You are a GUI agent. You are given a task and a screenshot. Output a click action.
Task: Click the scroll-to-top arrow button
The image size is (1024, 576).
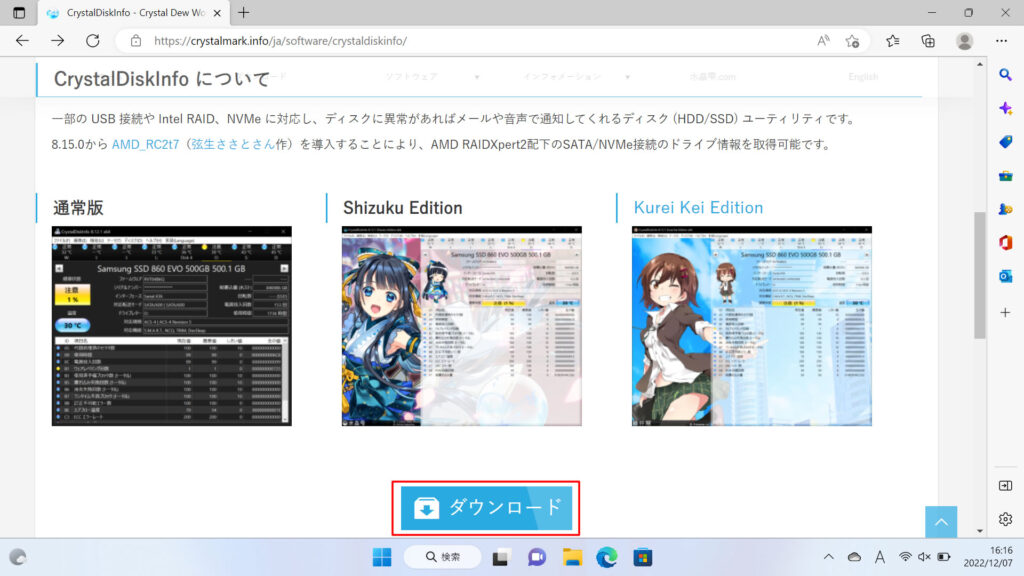point(941,522)
